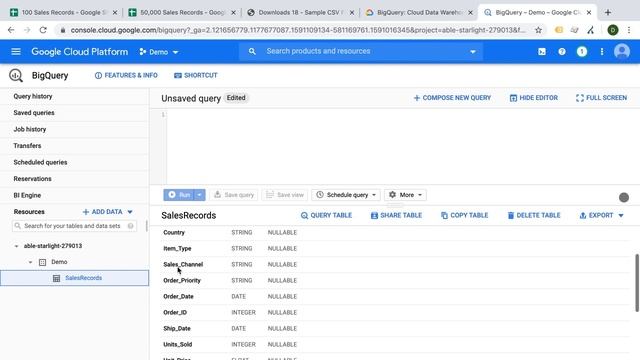Click the Run query button

[179, 195]
